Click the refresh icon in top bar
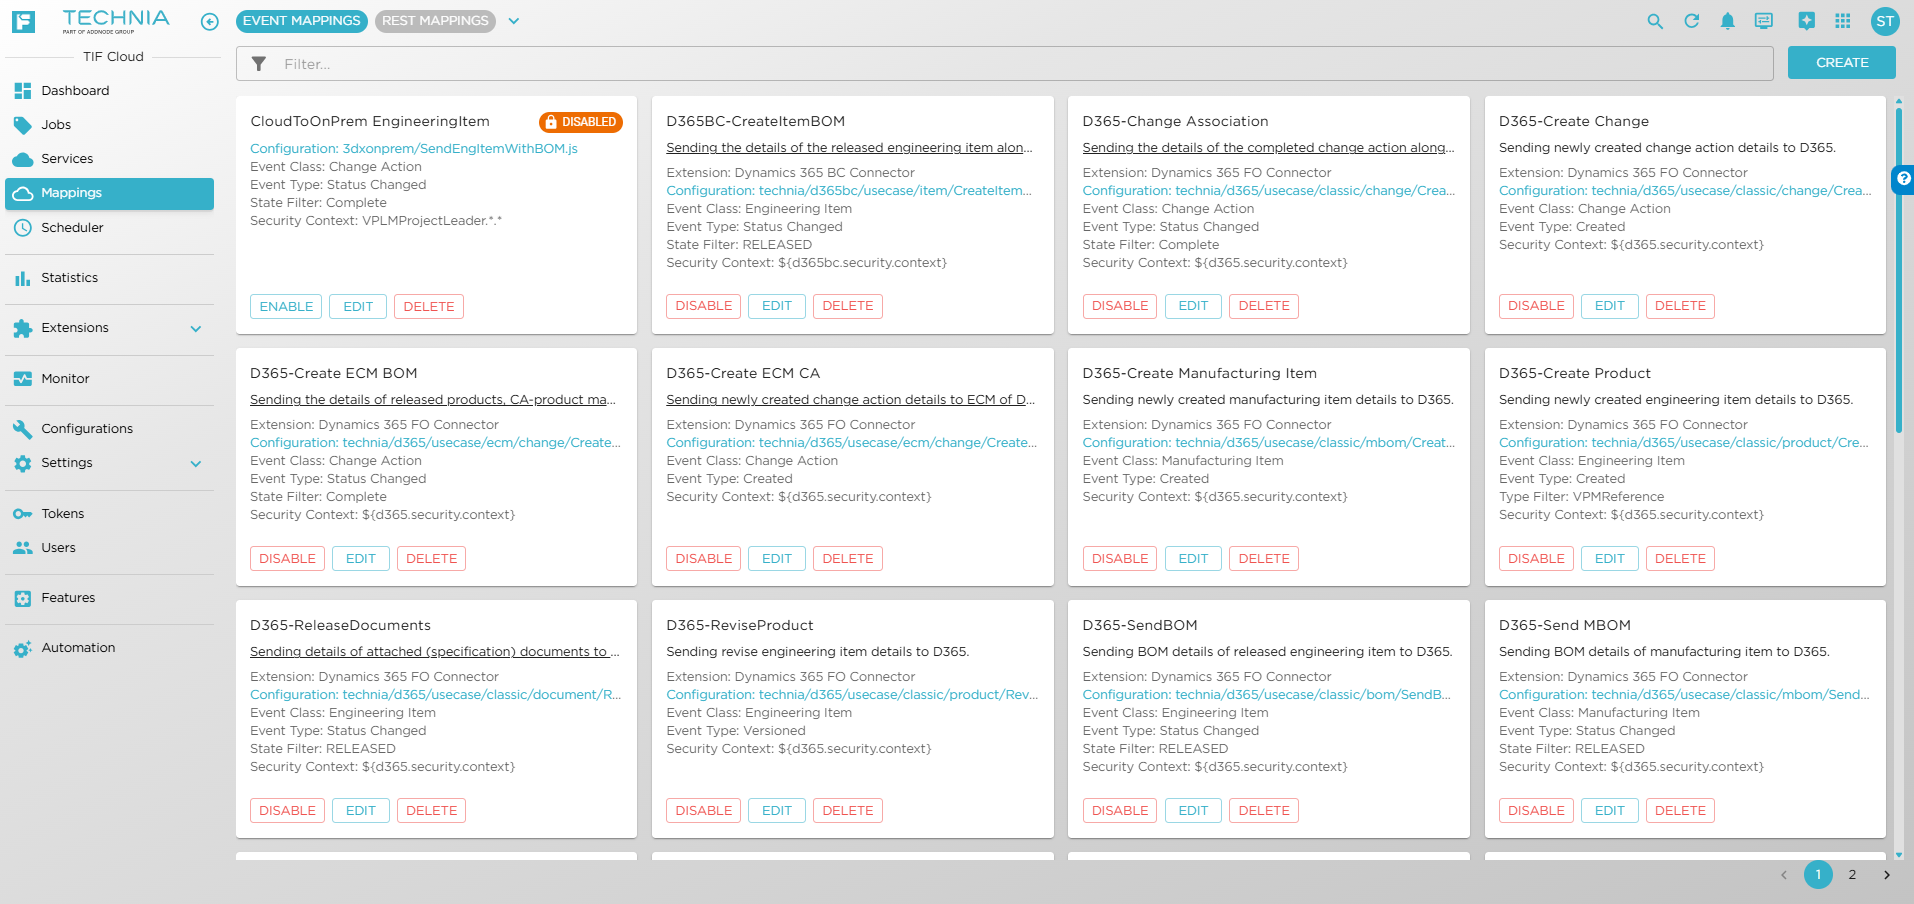The image size is (1914, 904). point(1691,21)
